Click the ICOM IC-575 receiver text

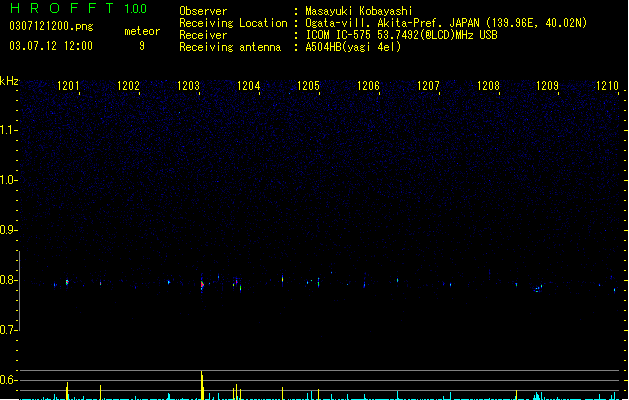[x=401, y=35]
